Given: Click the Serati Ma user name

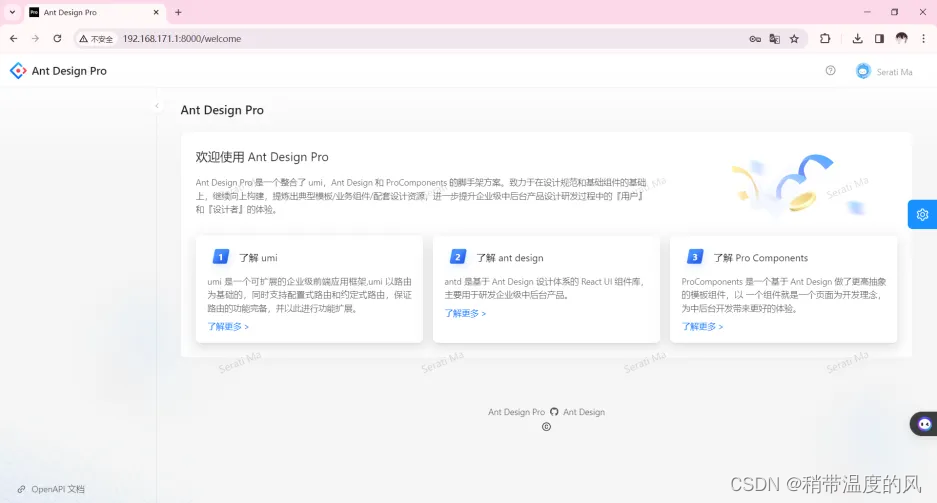Looking at the screenshot, I should point(894,72).
